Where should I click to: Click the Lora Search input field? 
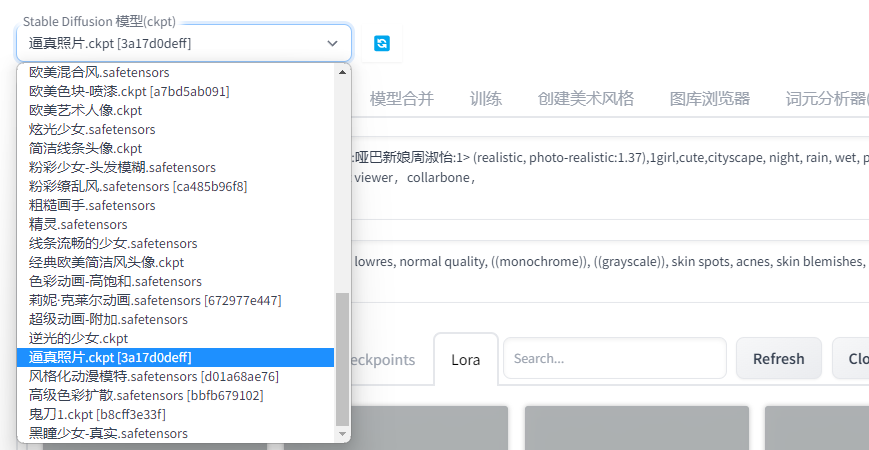click(x=615, y=359)
